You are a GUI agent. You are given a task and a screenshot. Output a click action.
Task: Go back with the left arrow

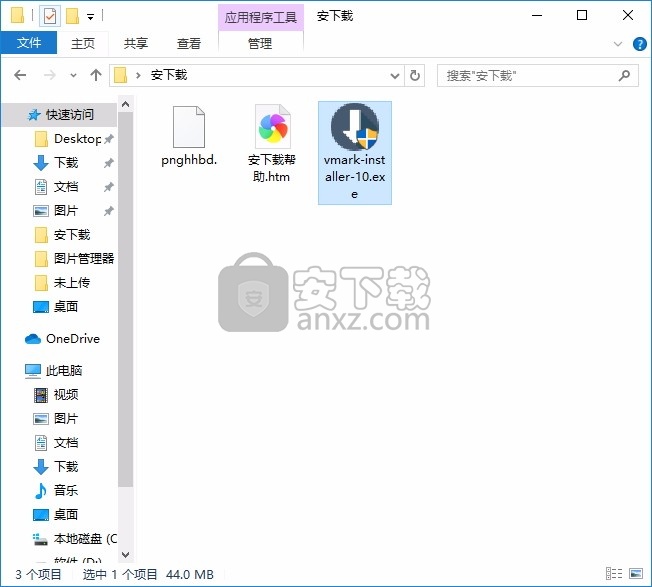tap(20, 75)
